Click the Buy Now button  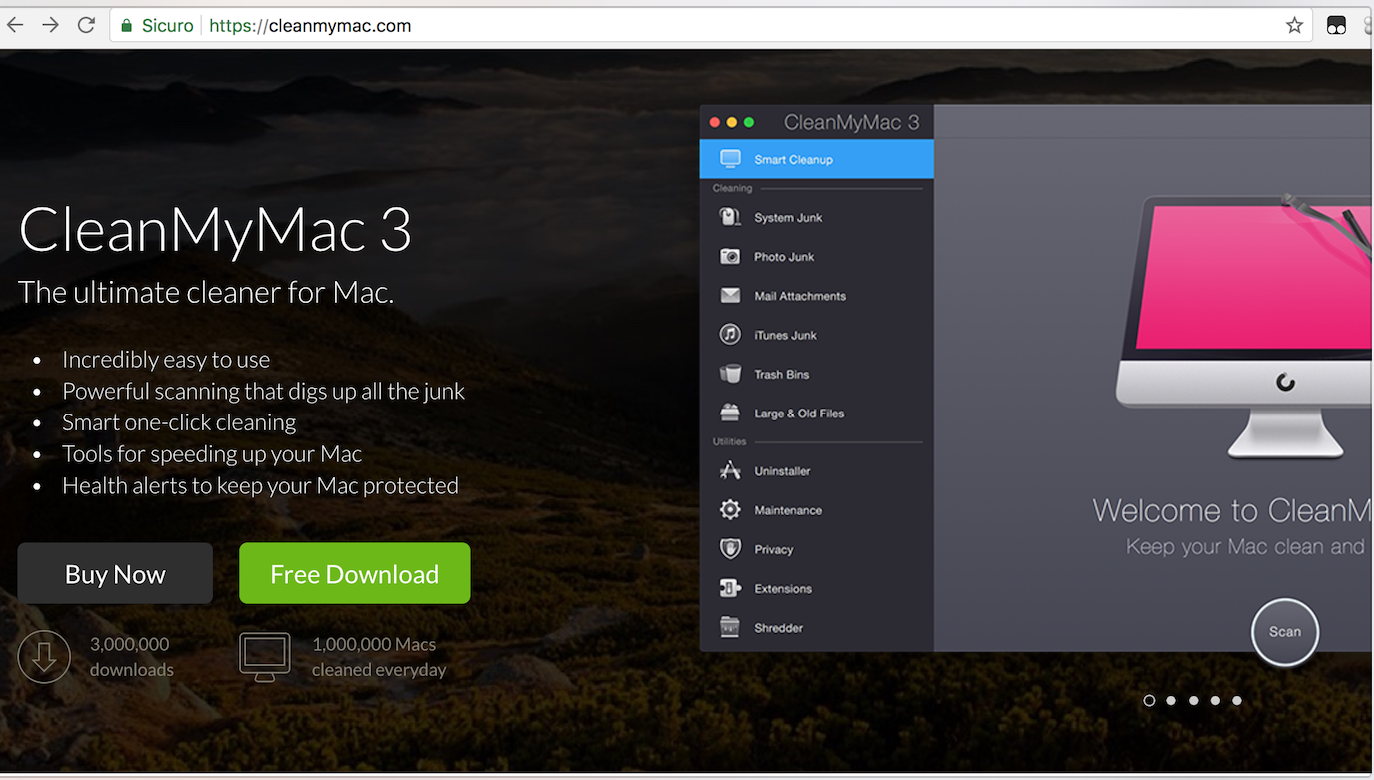pos(115,574)
